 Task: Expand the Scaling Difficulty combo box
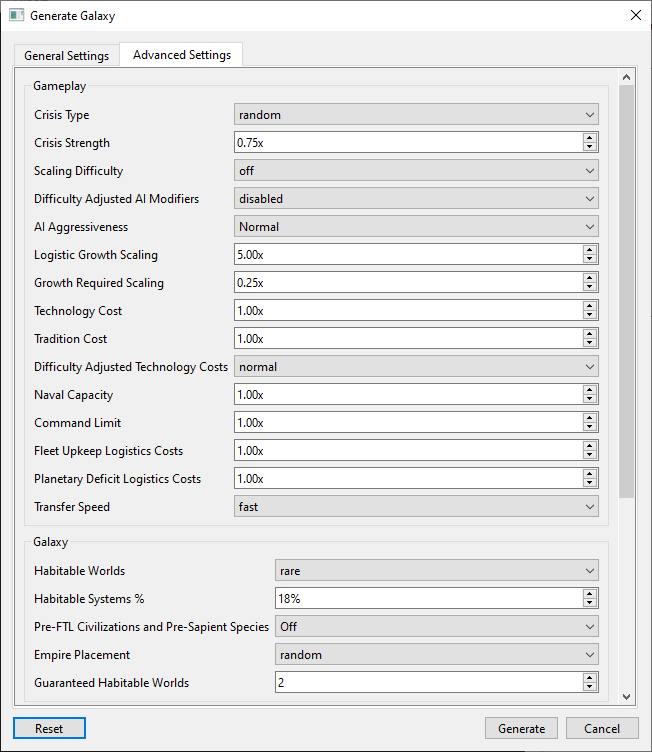click(416, 171)
